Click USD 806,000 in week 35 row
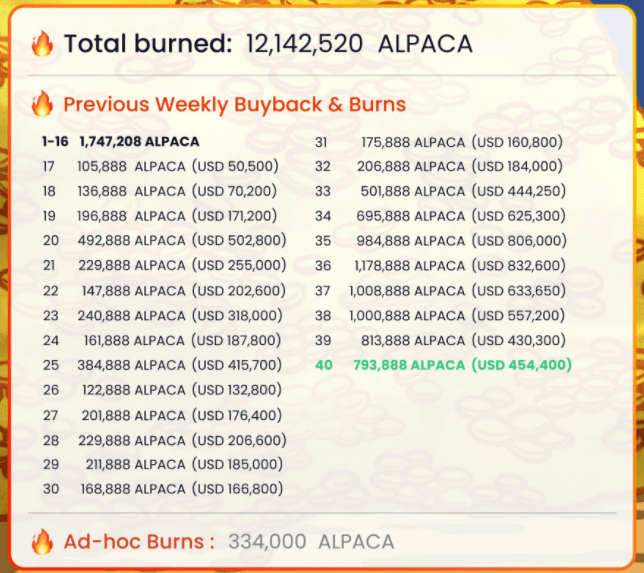 (x=519, y=241)
